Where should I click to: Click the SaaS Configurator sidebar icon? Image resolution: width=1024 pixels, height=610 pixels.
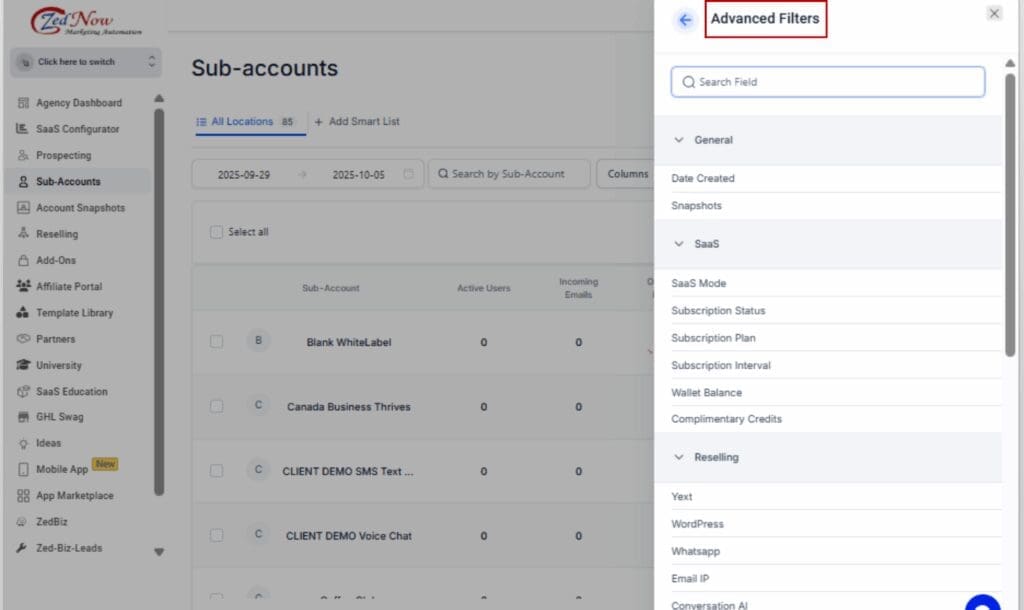23,129
